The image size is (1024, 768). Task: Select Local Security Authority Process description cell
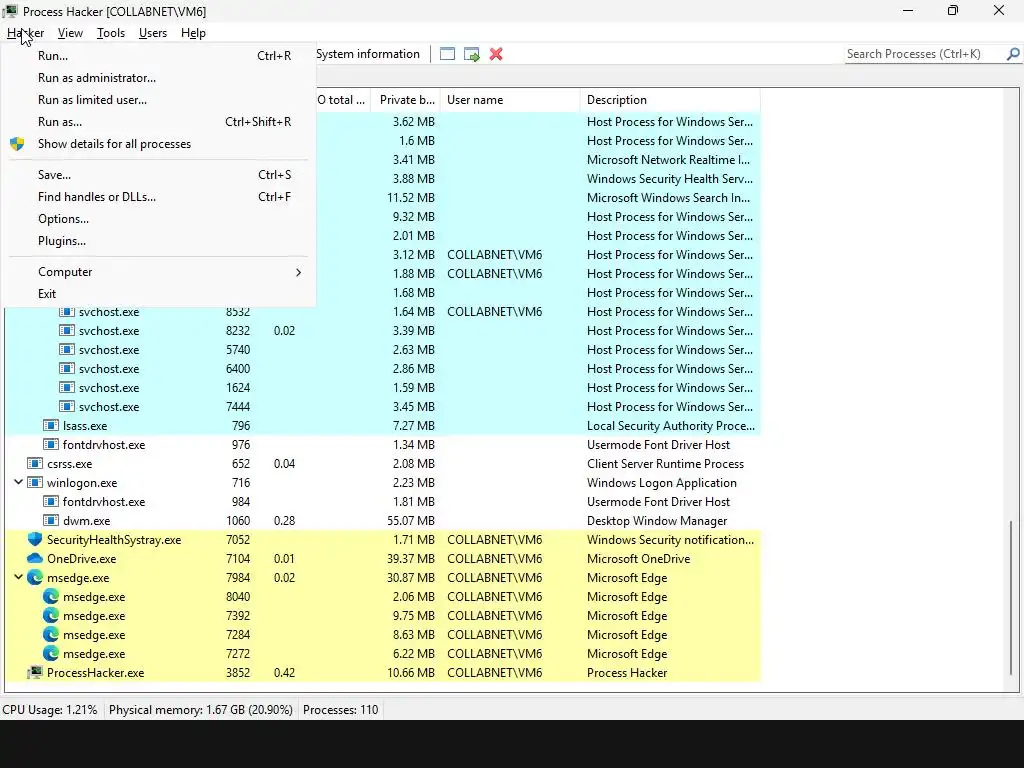[x=671, y=426]
